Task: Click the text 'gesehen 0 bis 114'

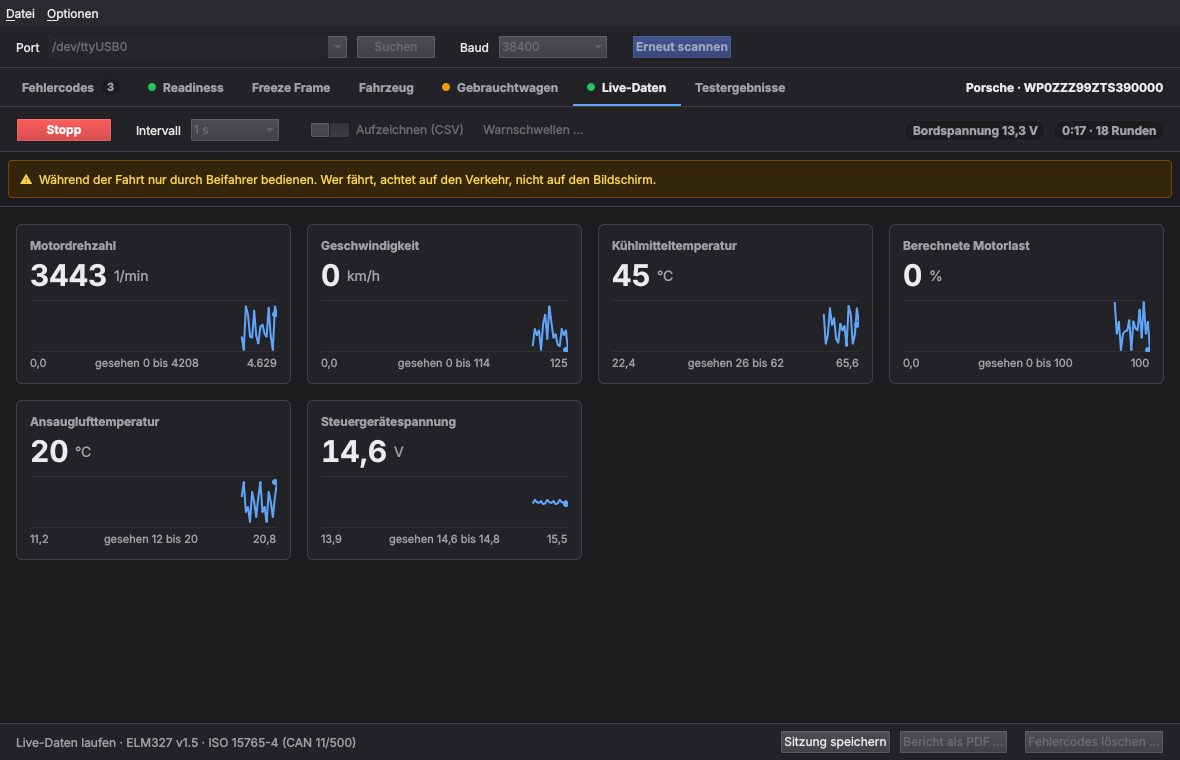Action: pyautogui.click(x=444, y=363)
